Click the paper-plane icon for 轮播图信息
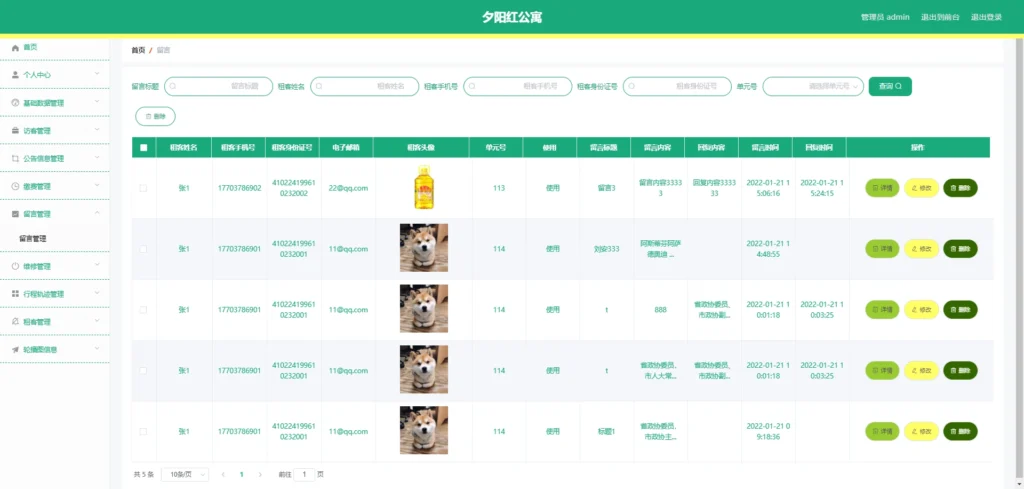 point(15,350)
